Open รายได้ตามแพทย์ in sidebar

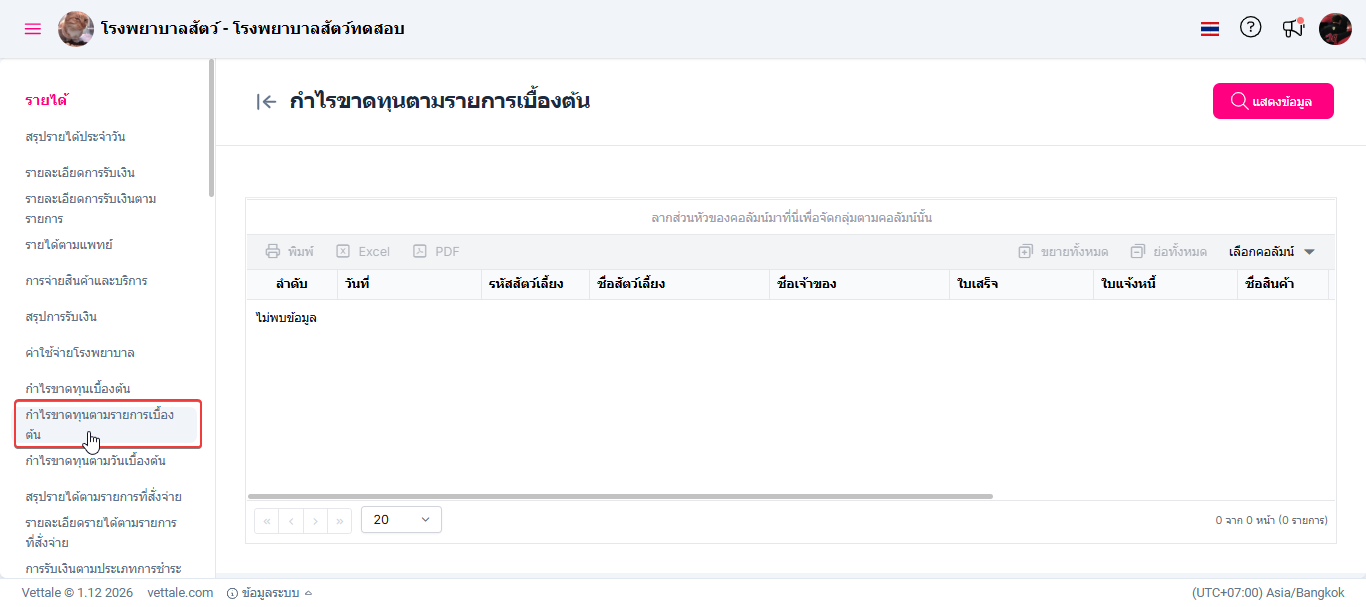(67, 245)
